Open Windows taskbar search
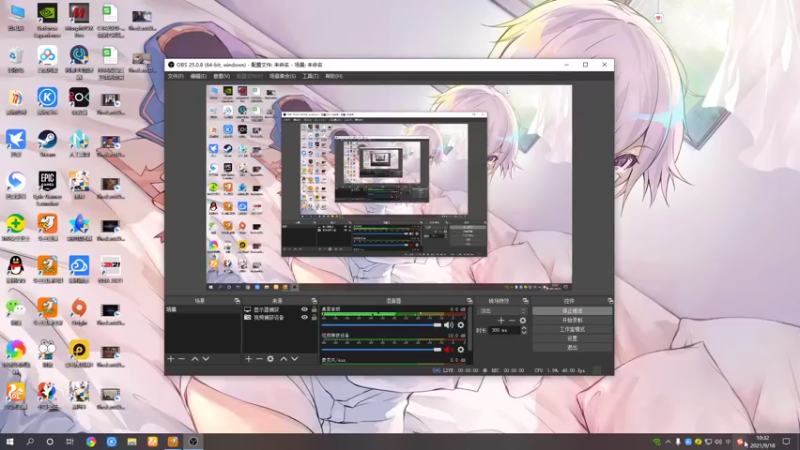Viewport: 800px width, 450px height. pyautogui.click(x=30, y=442)
